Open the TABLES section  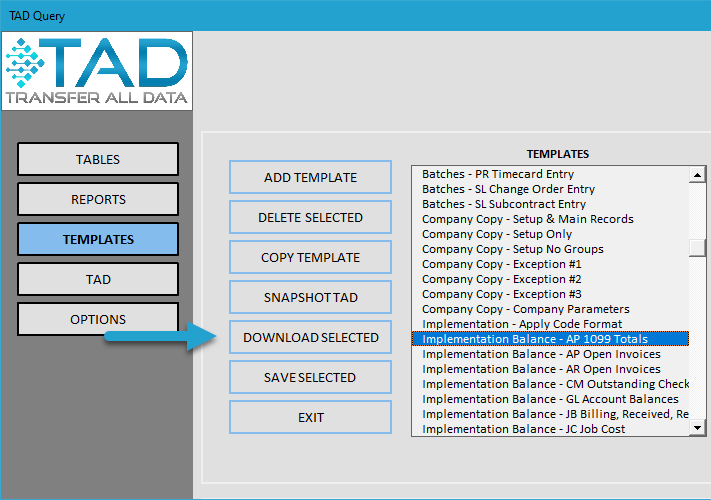coord(98,159)
